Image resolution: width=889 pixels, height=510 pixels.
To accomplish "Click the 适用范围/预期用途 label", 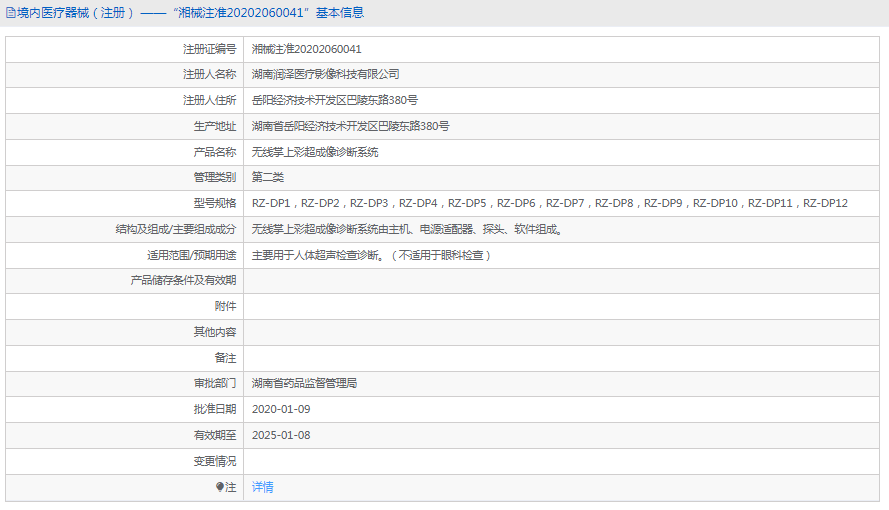I will pos(192,256).
